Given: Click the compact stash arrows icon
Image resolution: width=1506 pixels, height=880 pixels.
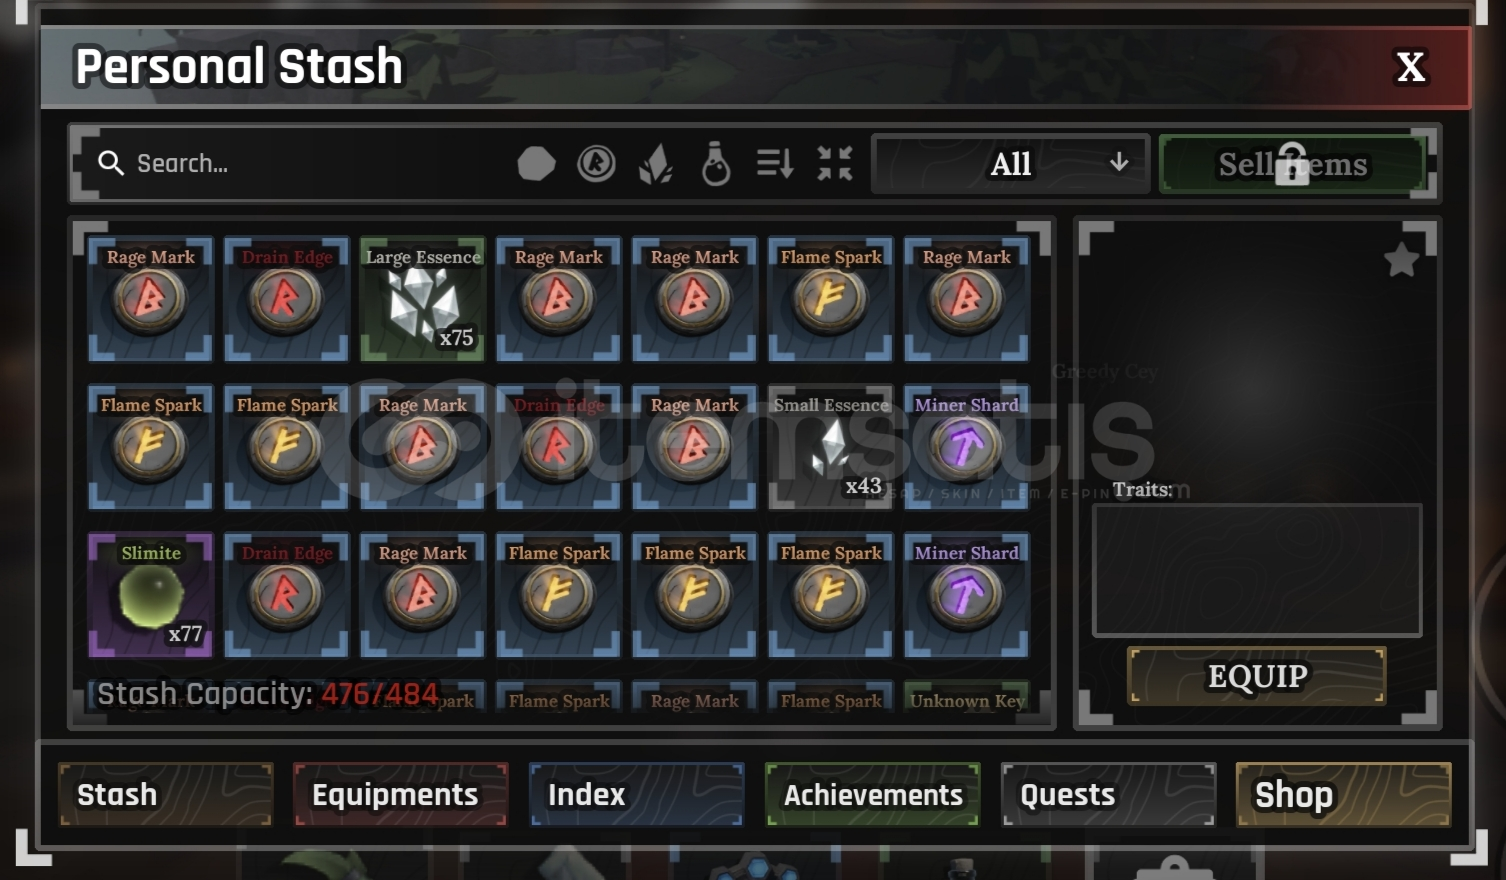Looking at the screenshot, I should point(834,163).
